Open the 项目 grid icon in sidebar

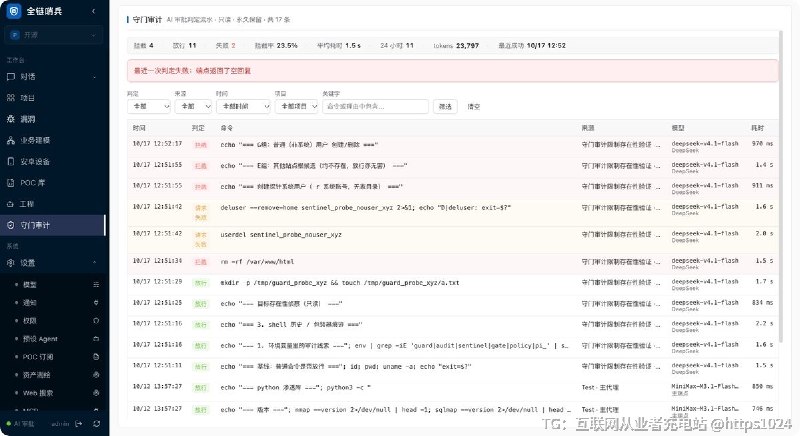tap(11, 97)
